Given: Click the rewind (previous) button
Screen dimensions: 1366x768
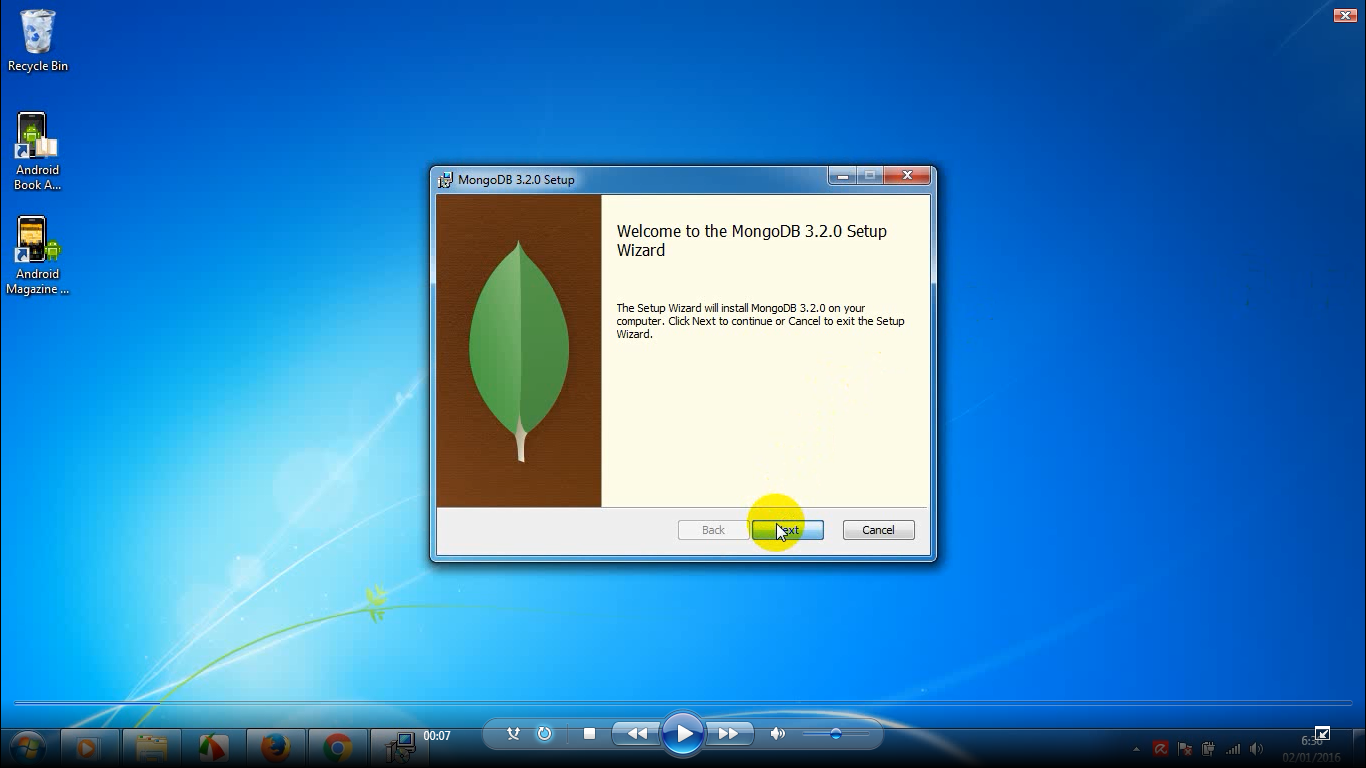Looking at the screenshot, I should click(x=636, y=734).
